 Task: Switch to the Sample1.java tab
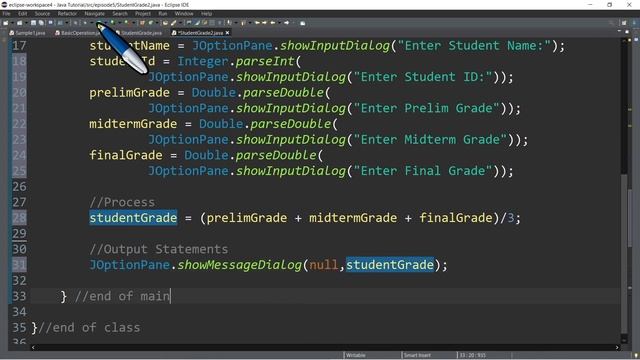pos(27,33)
